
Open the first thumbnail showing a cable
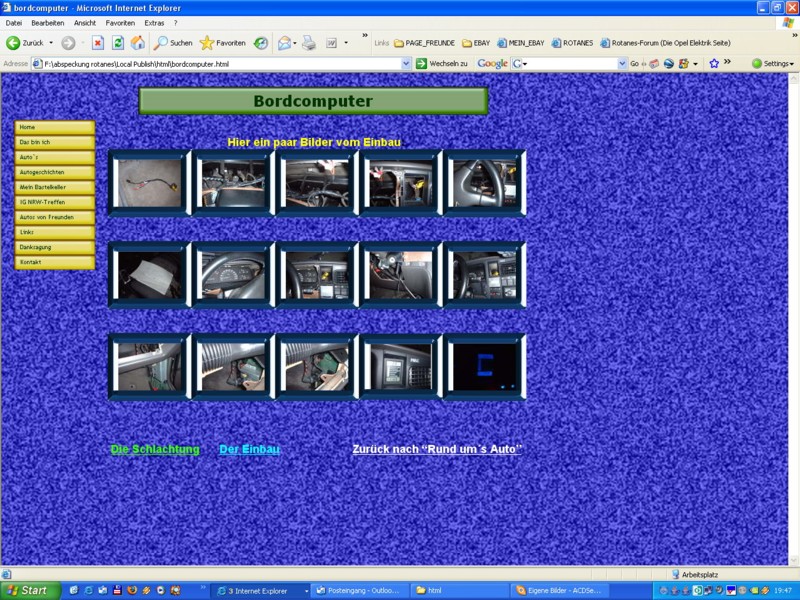pyautogui.click(x=149, y=183)
